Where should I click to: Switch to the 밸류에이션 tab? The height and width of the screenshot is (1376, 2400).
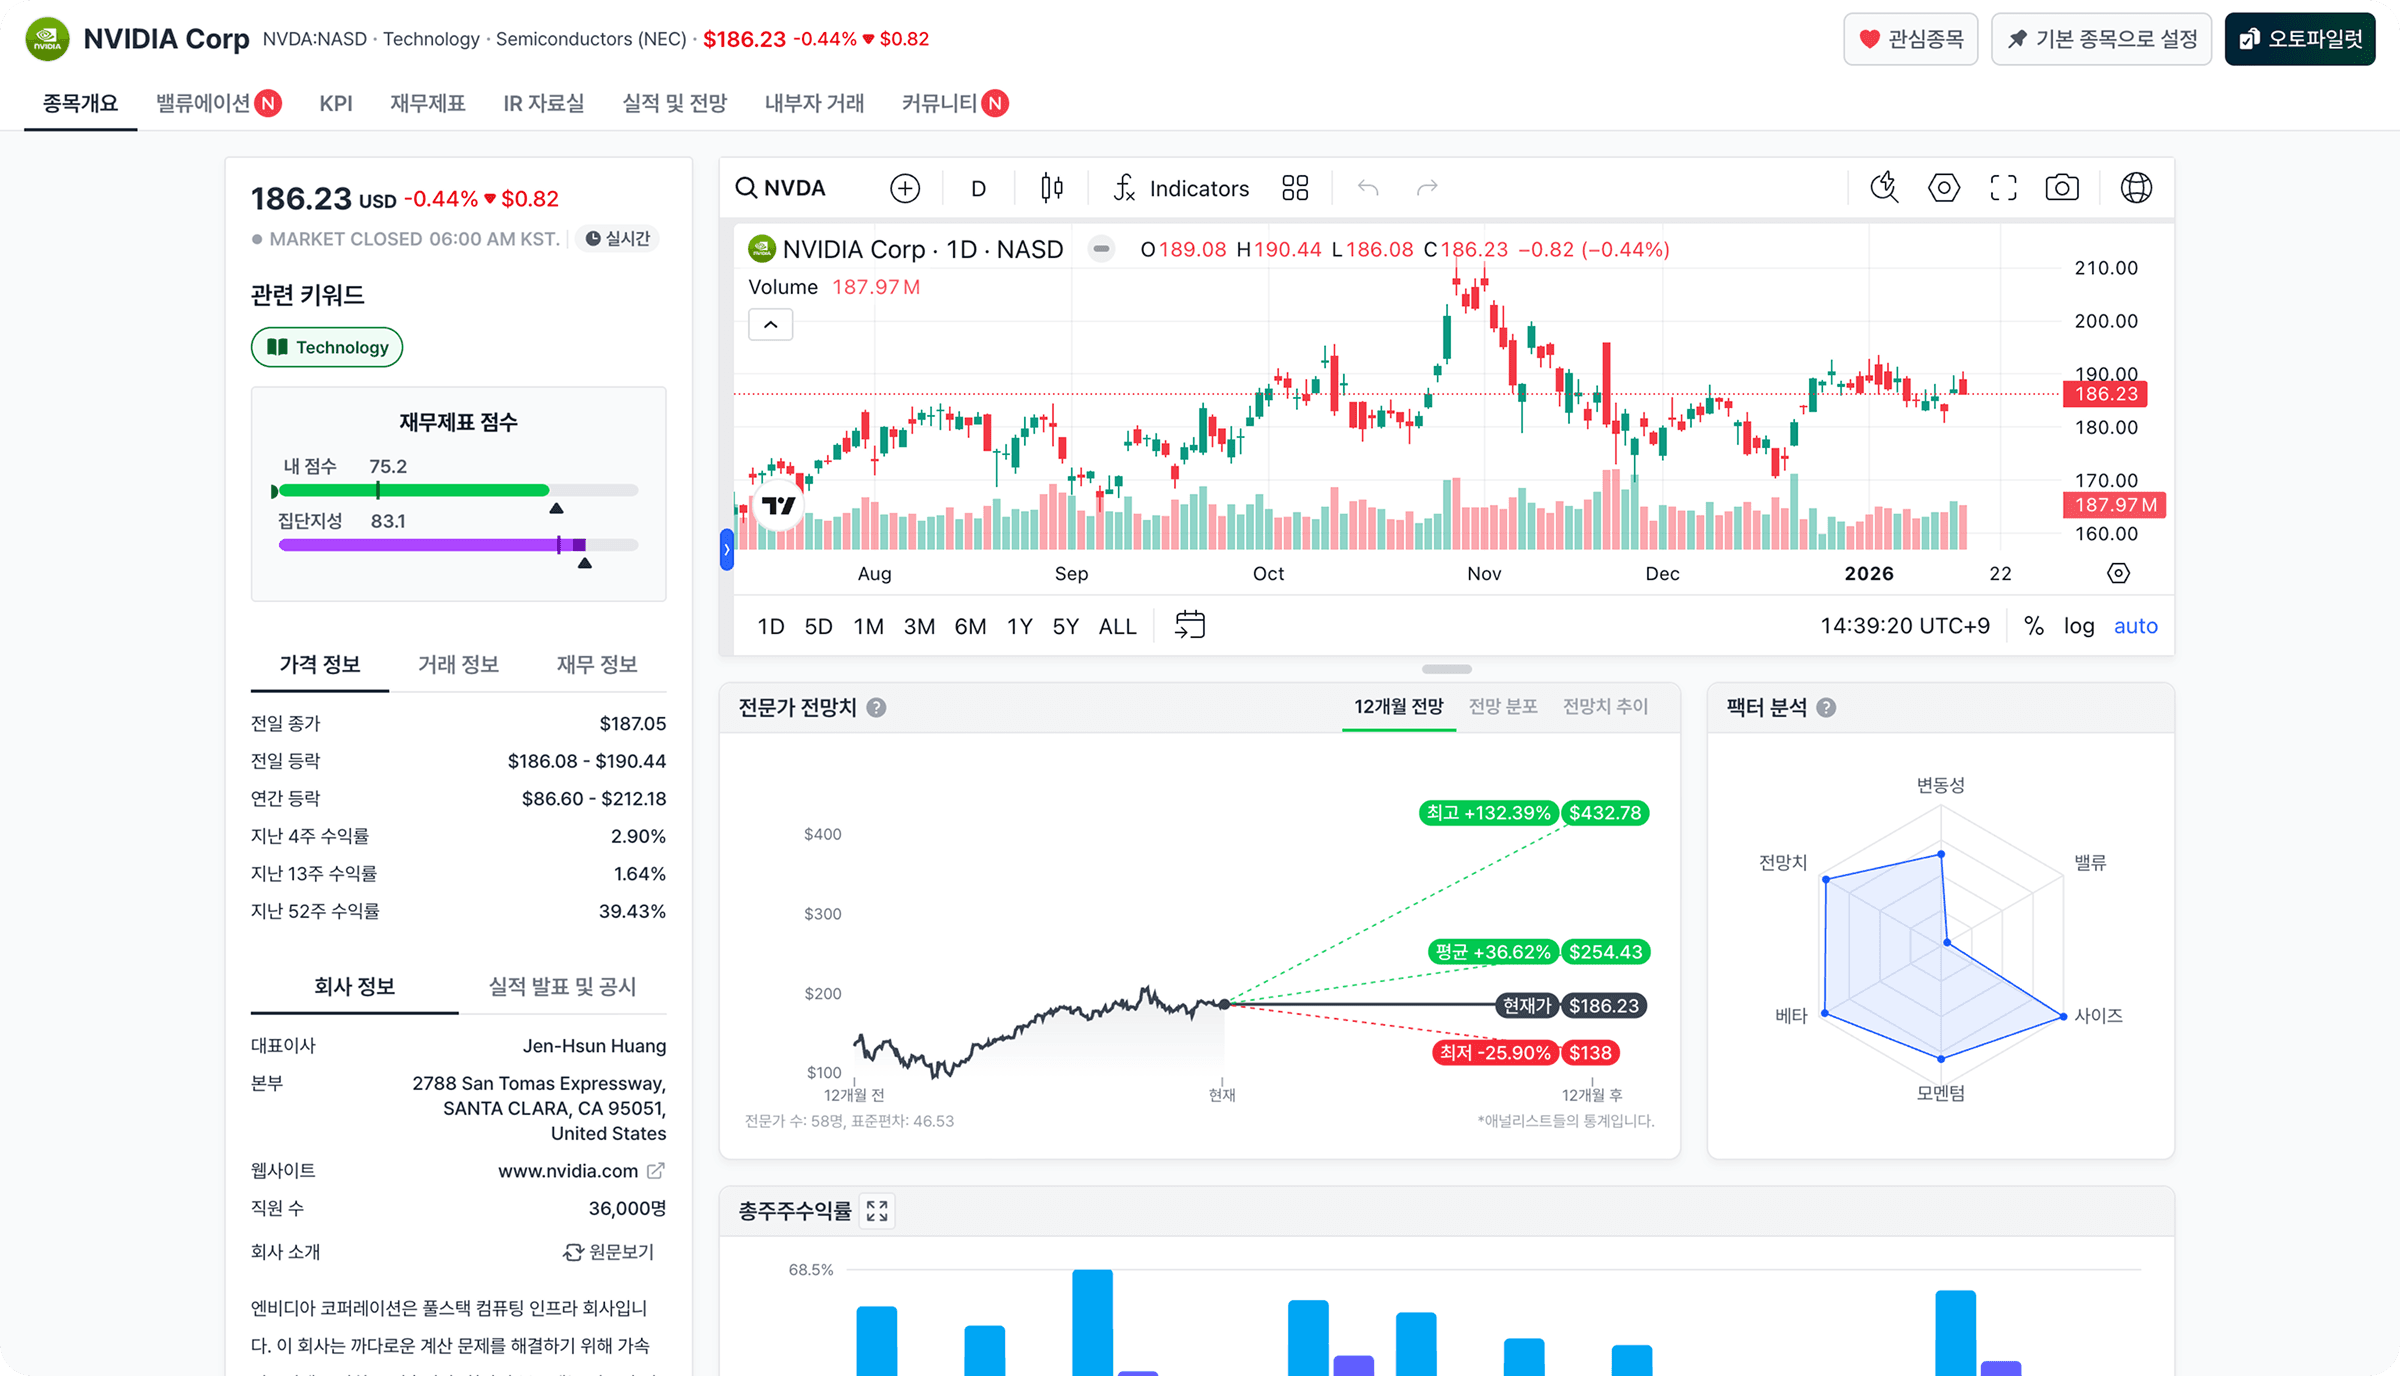218,103
